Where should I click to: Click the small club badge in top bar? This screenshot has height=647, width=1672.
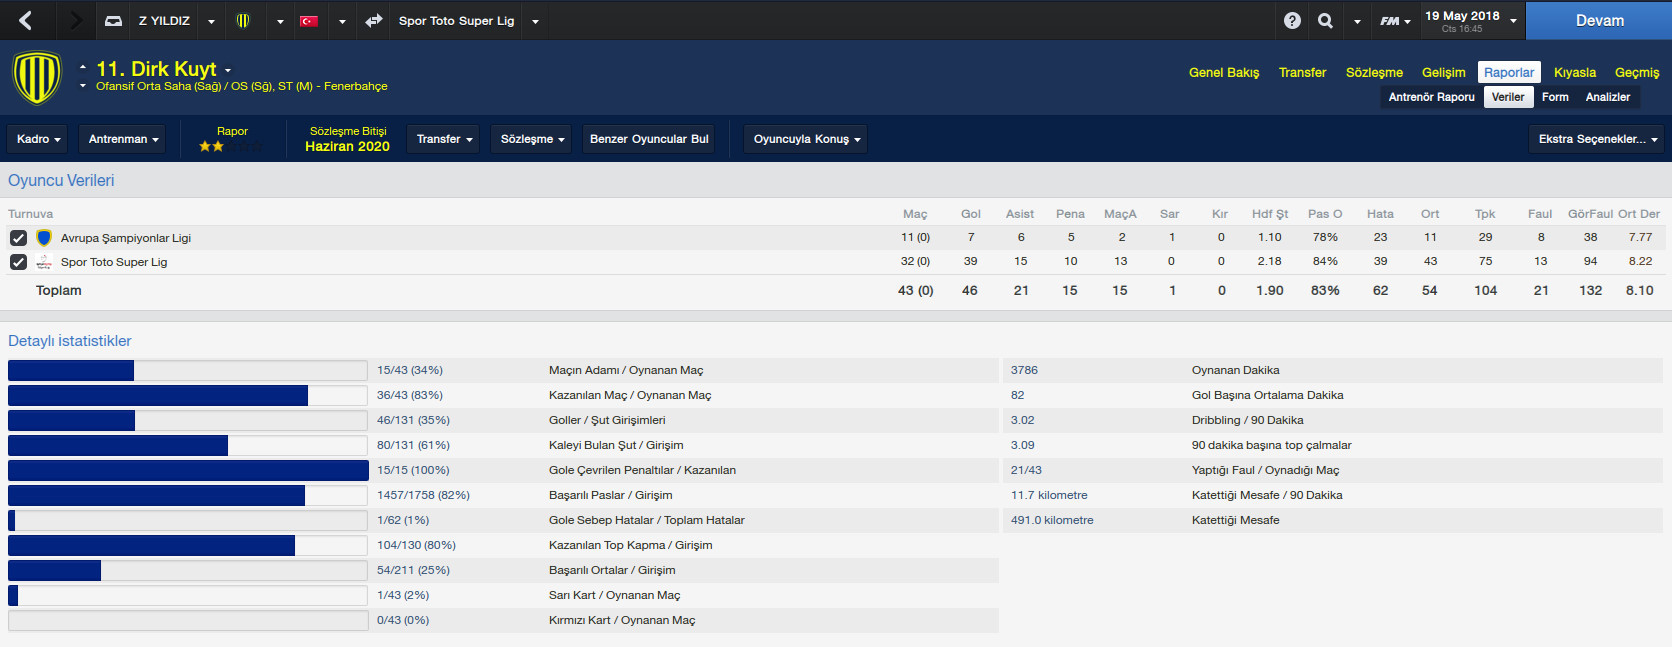click(x=243, y=20)
